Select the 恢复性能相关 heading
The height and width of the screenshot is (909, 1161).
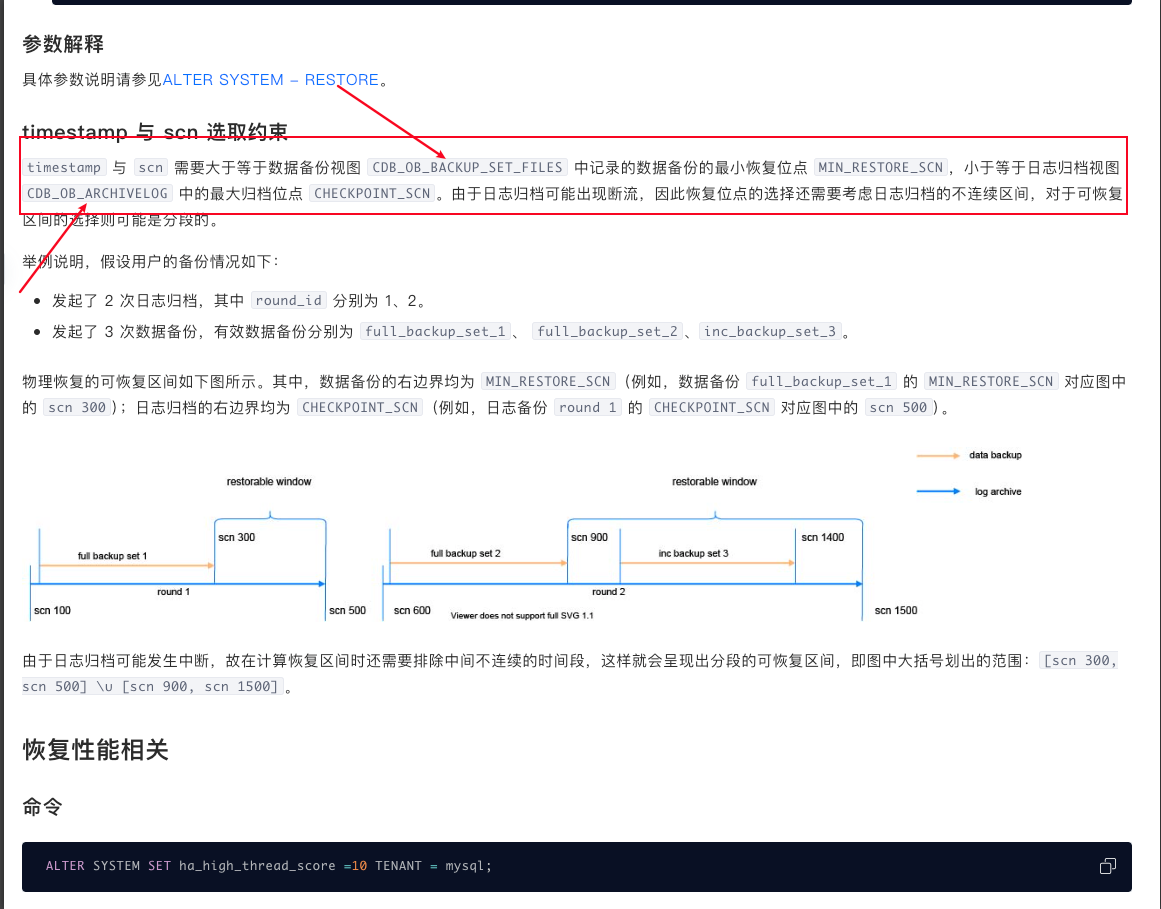click(96, 750)
